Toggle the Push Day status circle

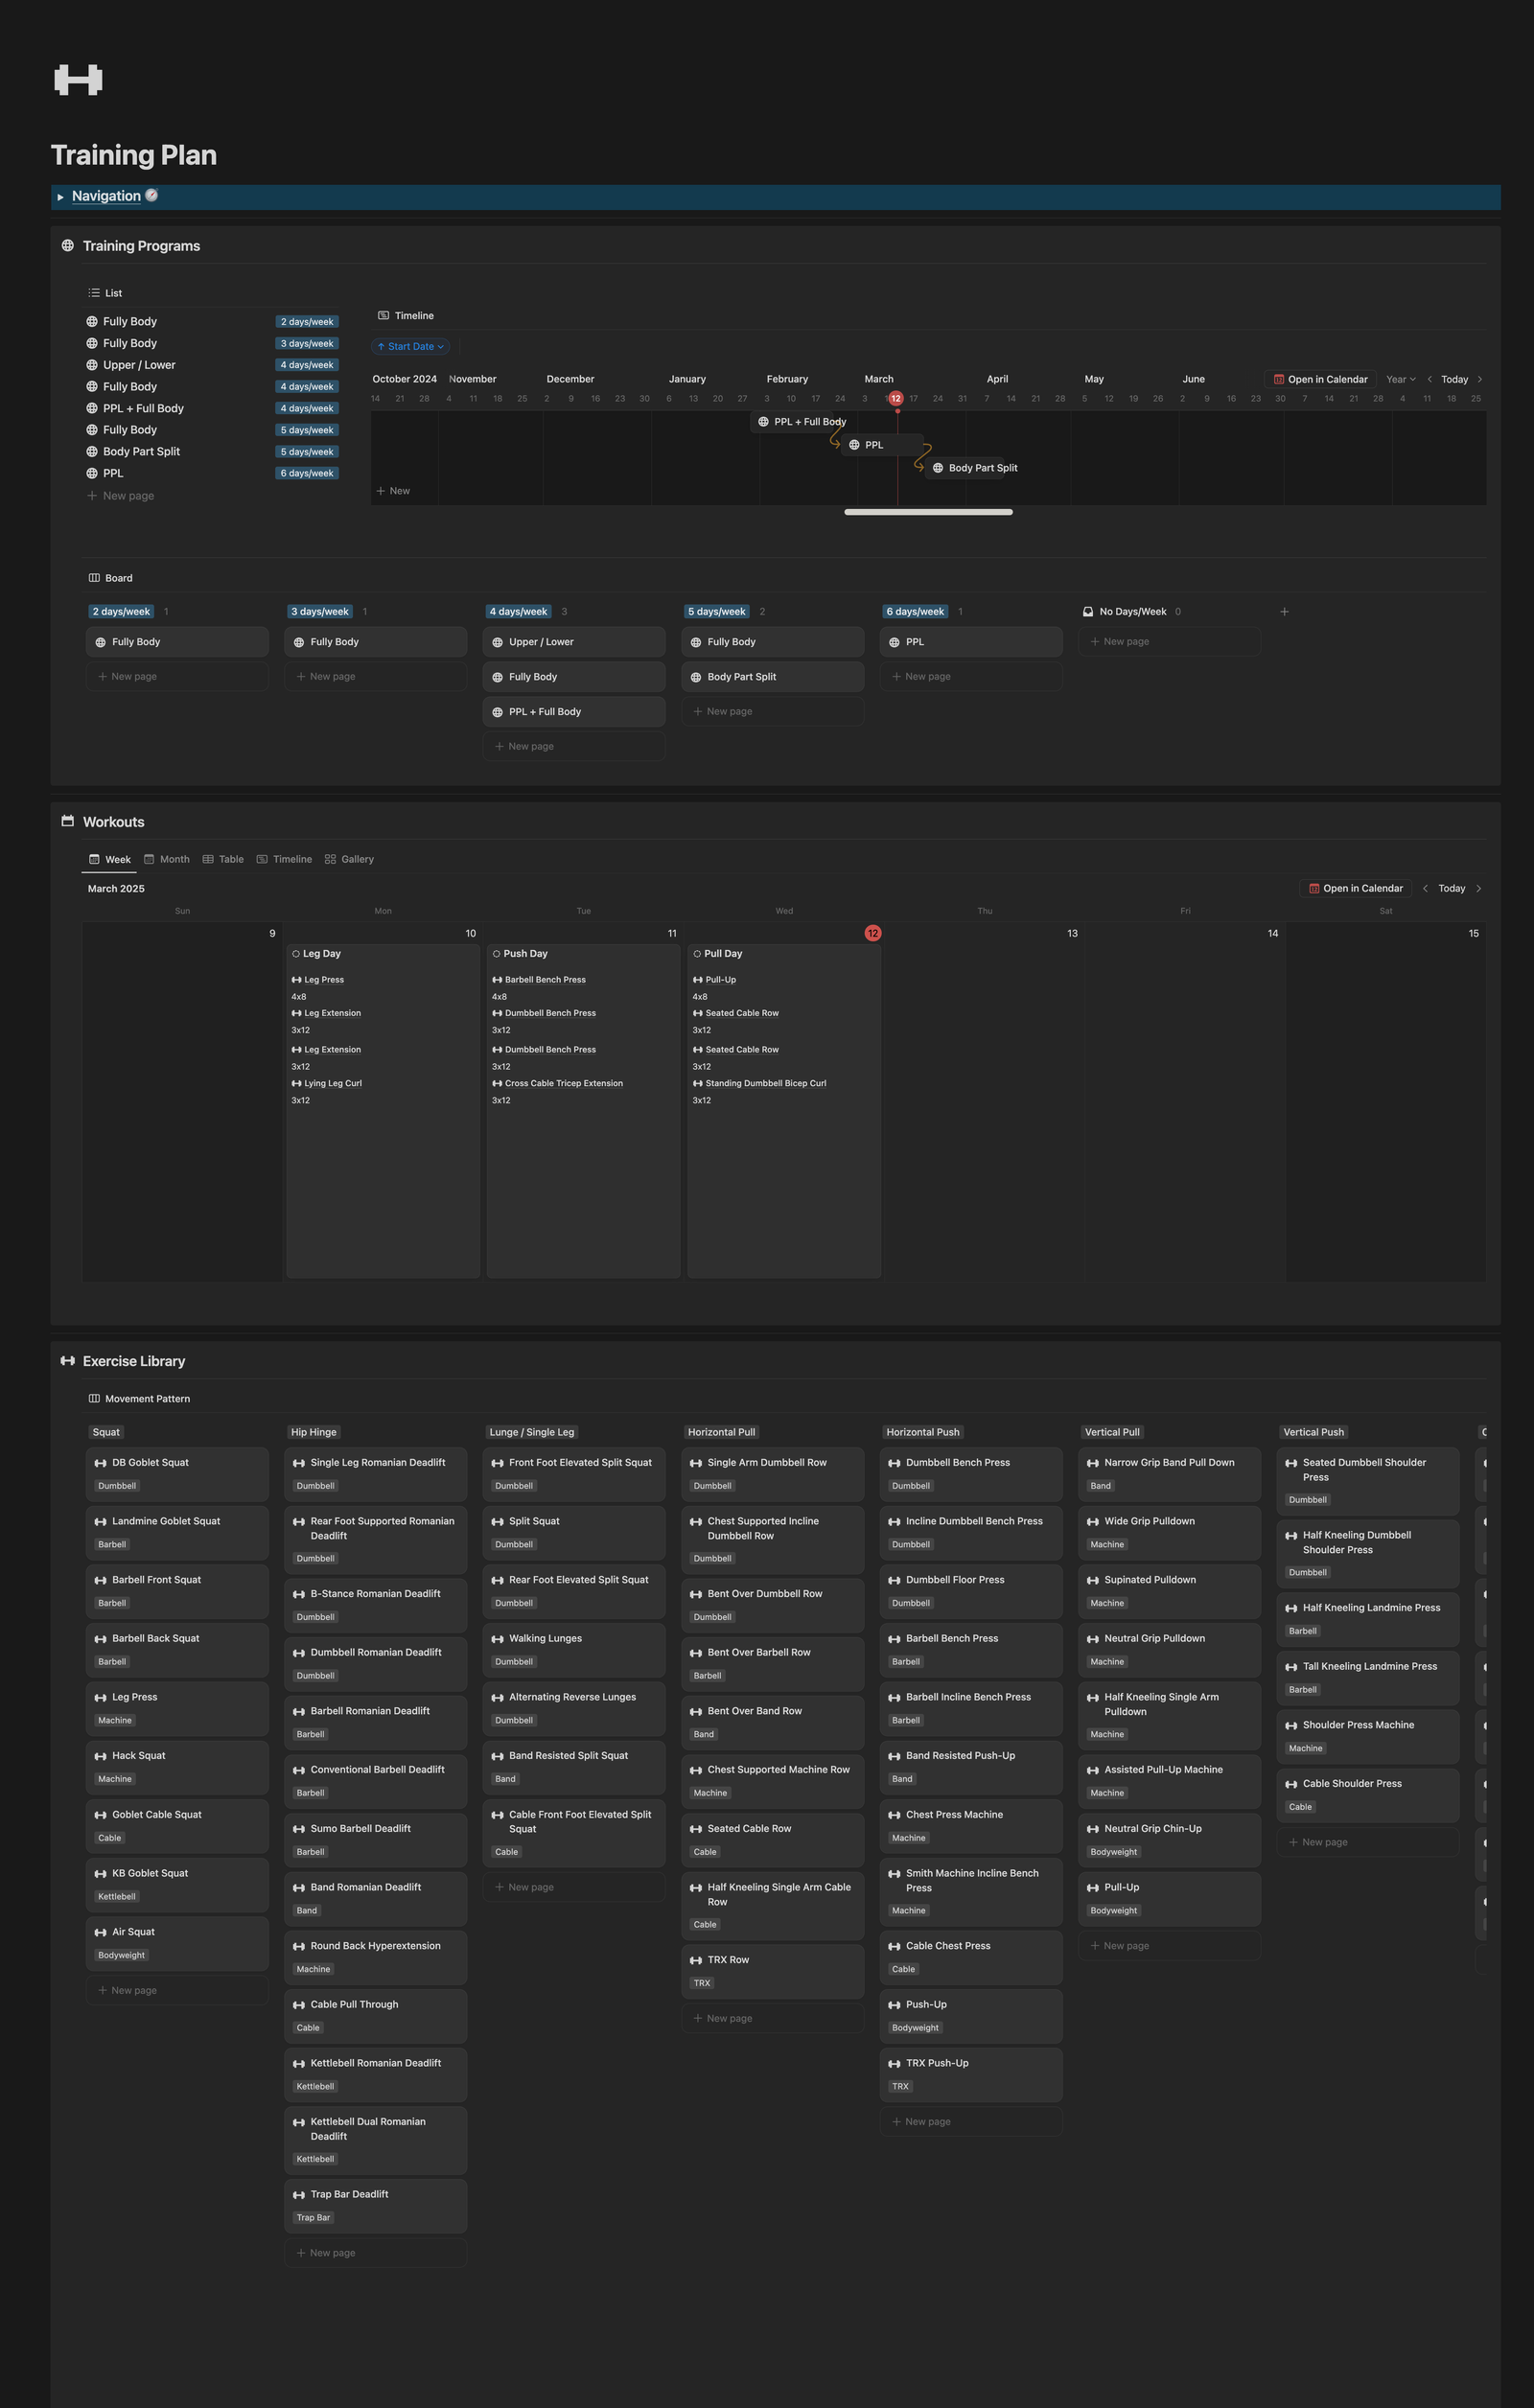coord(496,954)
